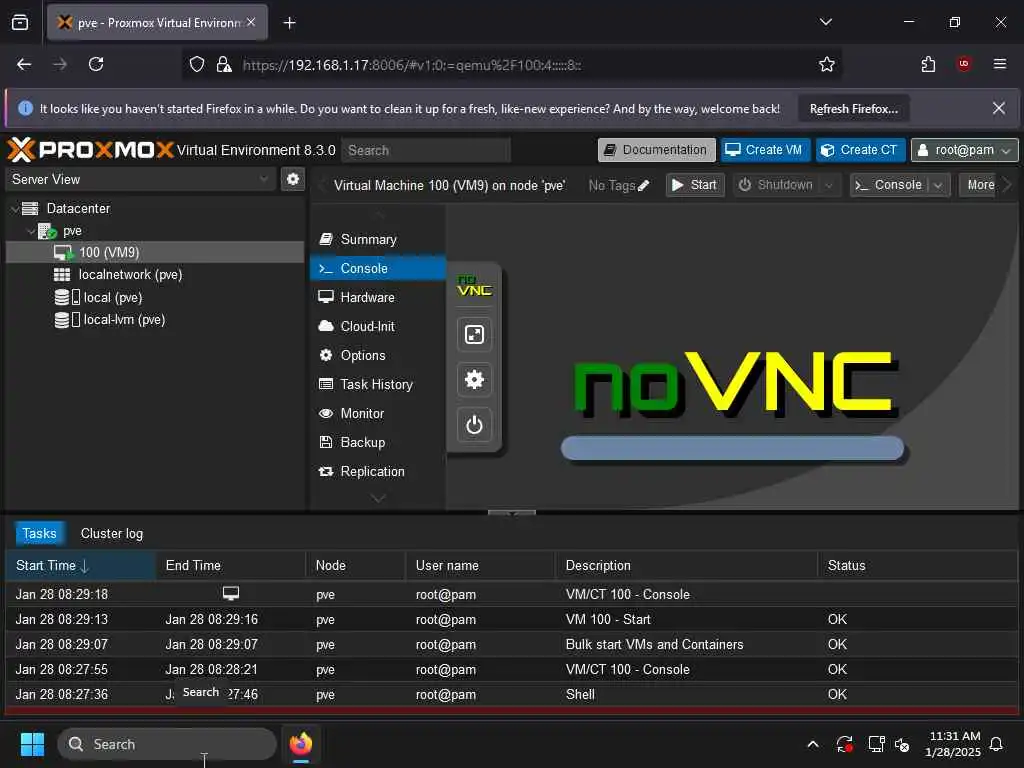Sort tasks by Status column
The height and width of the screenshot is (768, 1024).
[917, 566]
